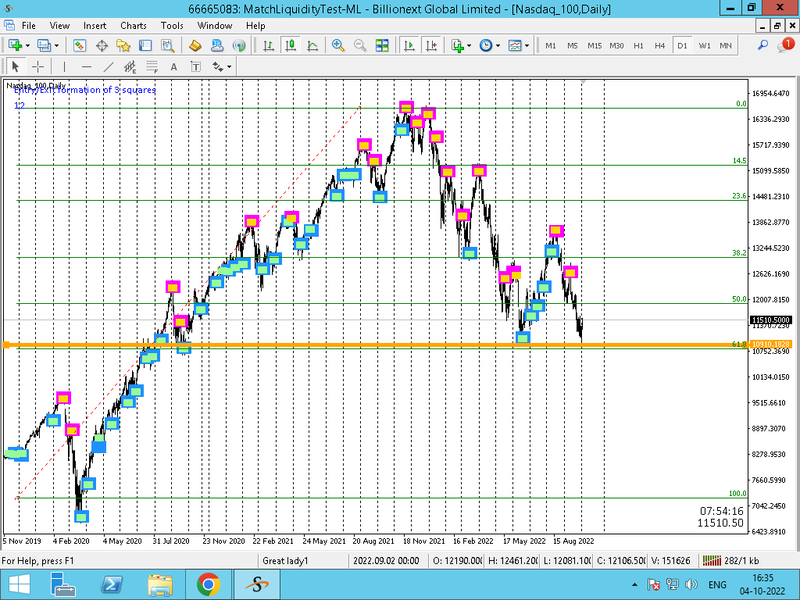Click the 282/1 kb connection status
Image resolution: width=800 pixels, height=600 pixels.
pos(731,561)
